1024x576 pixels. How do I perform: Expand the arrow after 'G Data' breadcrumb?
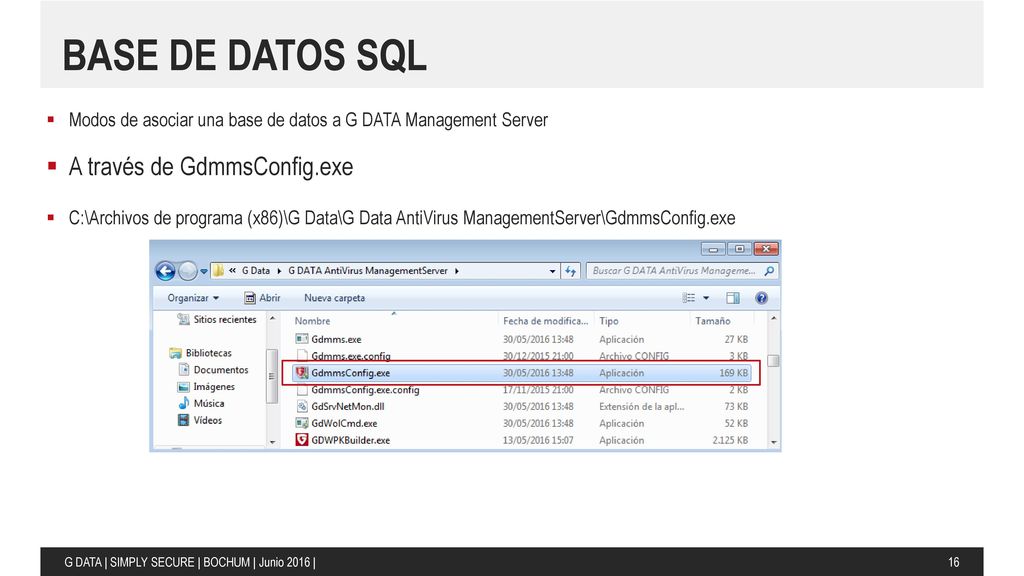click(x=280, y=271)
